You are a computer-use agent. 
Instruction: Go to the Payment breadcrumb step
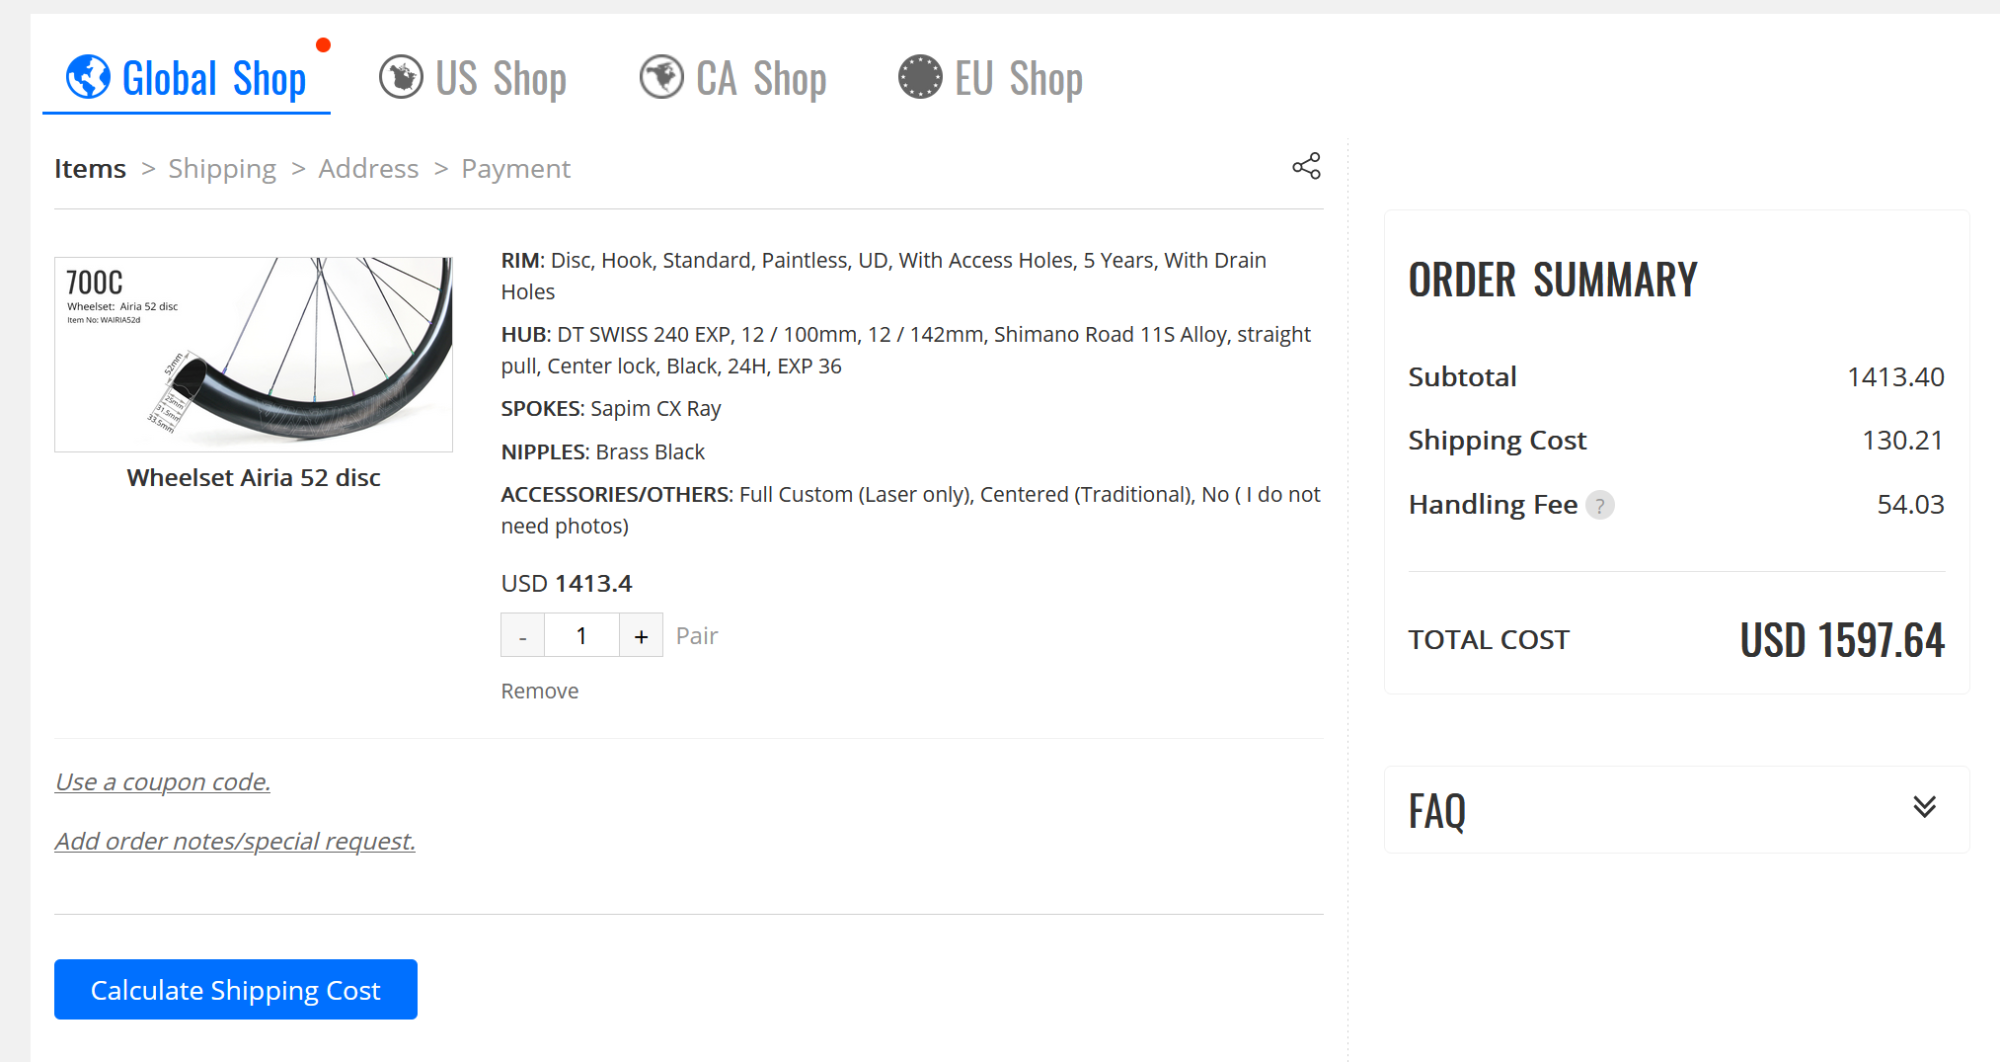(515, 169)
